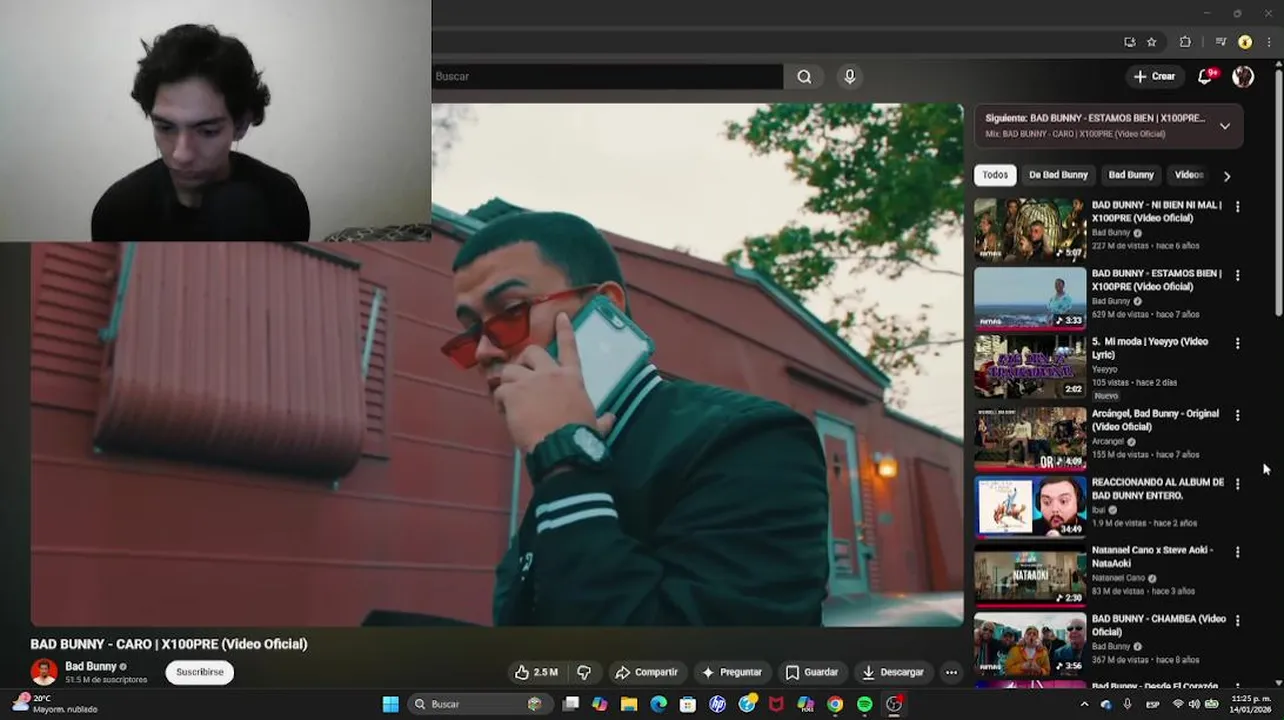Click install/cast icon in address bar
The width and height of the screenshot is (1284, 720).
[1130, 42]
